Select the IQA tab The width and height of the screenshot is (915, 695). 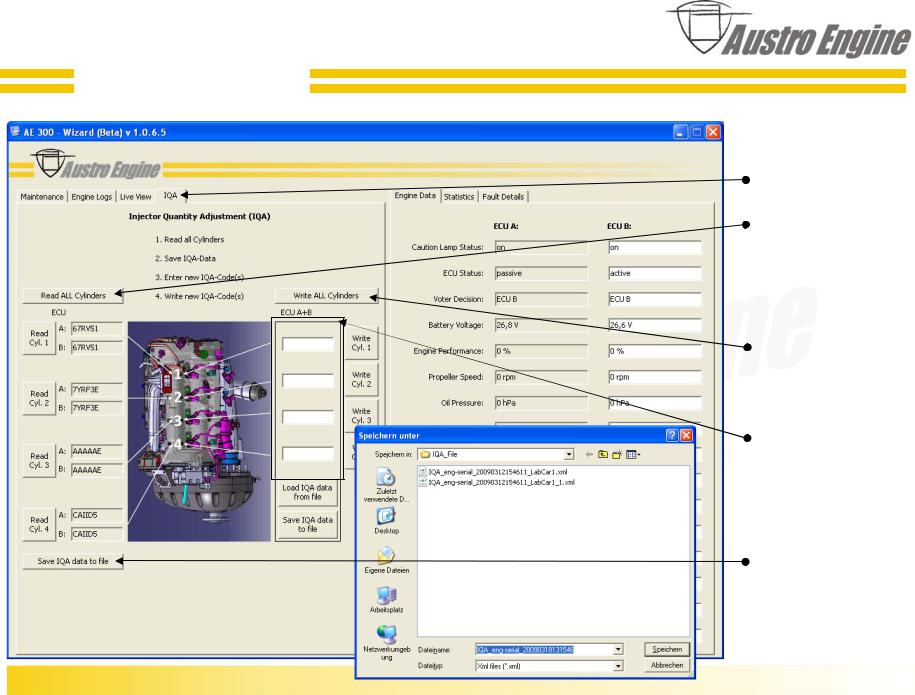coord(170,195)
